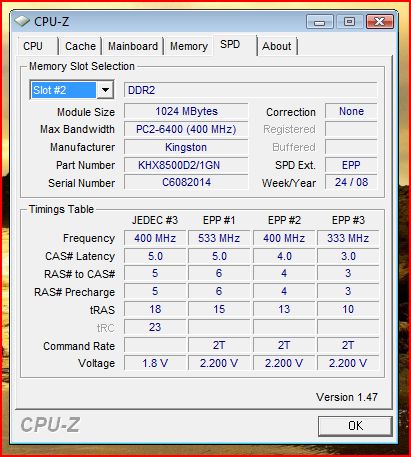
Task: Click the empty Registered field
Action: [x=351, y=129]
